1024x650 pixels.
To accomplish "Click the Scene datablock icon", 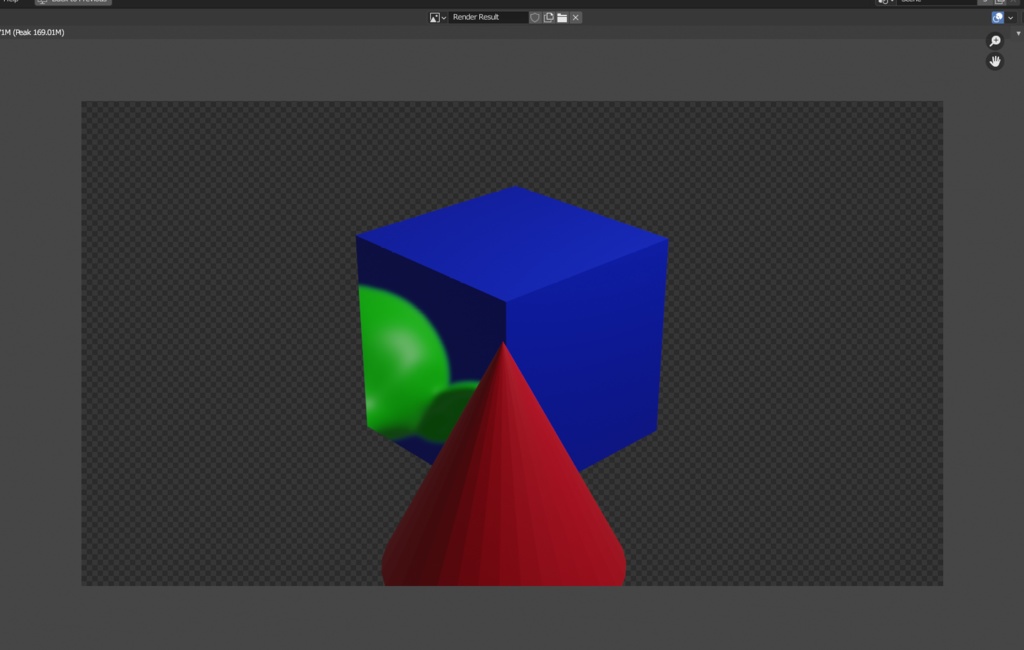I will (x=884, y=2).
